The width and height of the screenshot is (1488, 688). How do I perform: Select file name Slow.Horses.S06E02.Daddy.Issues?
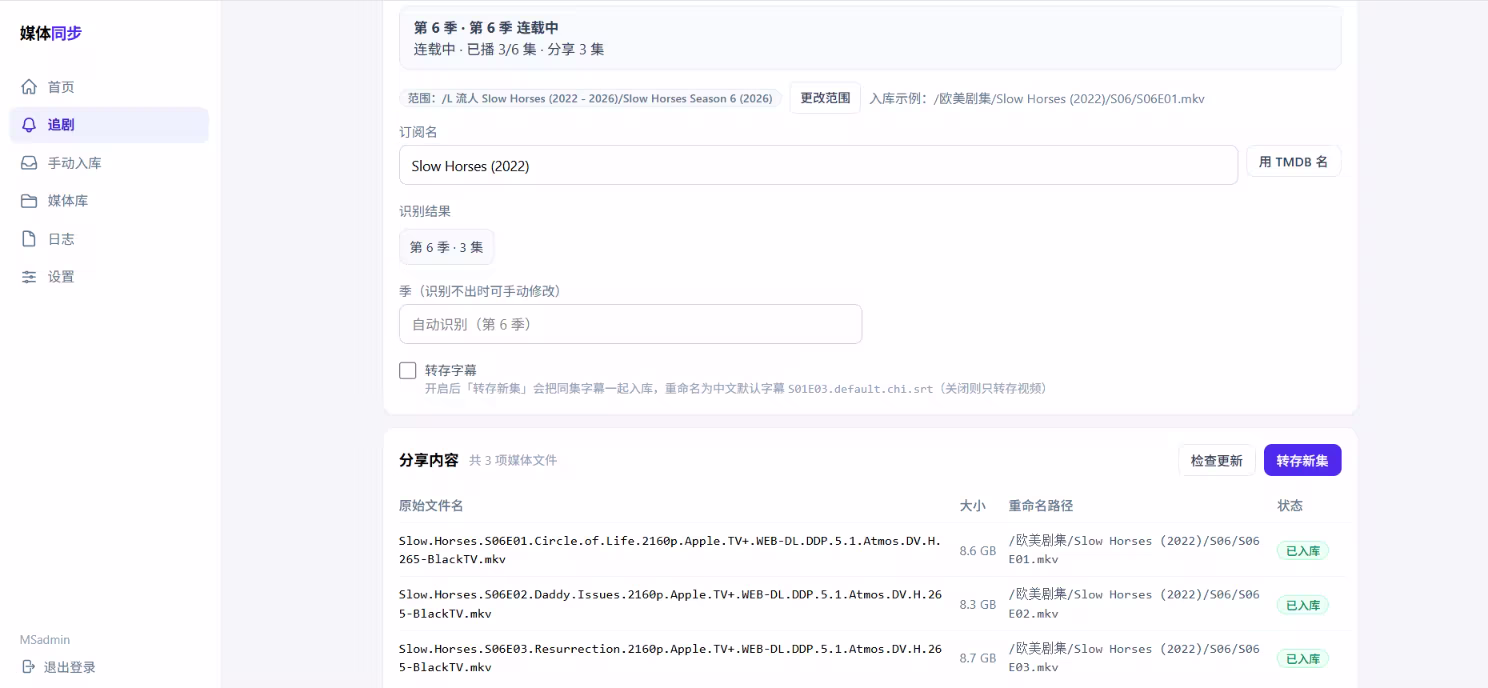(670, 604)
